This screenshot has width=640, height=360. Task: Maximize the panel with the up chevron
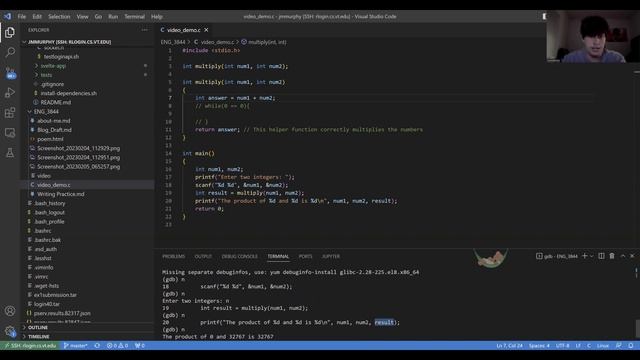(x=623, y=256)
